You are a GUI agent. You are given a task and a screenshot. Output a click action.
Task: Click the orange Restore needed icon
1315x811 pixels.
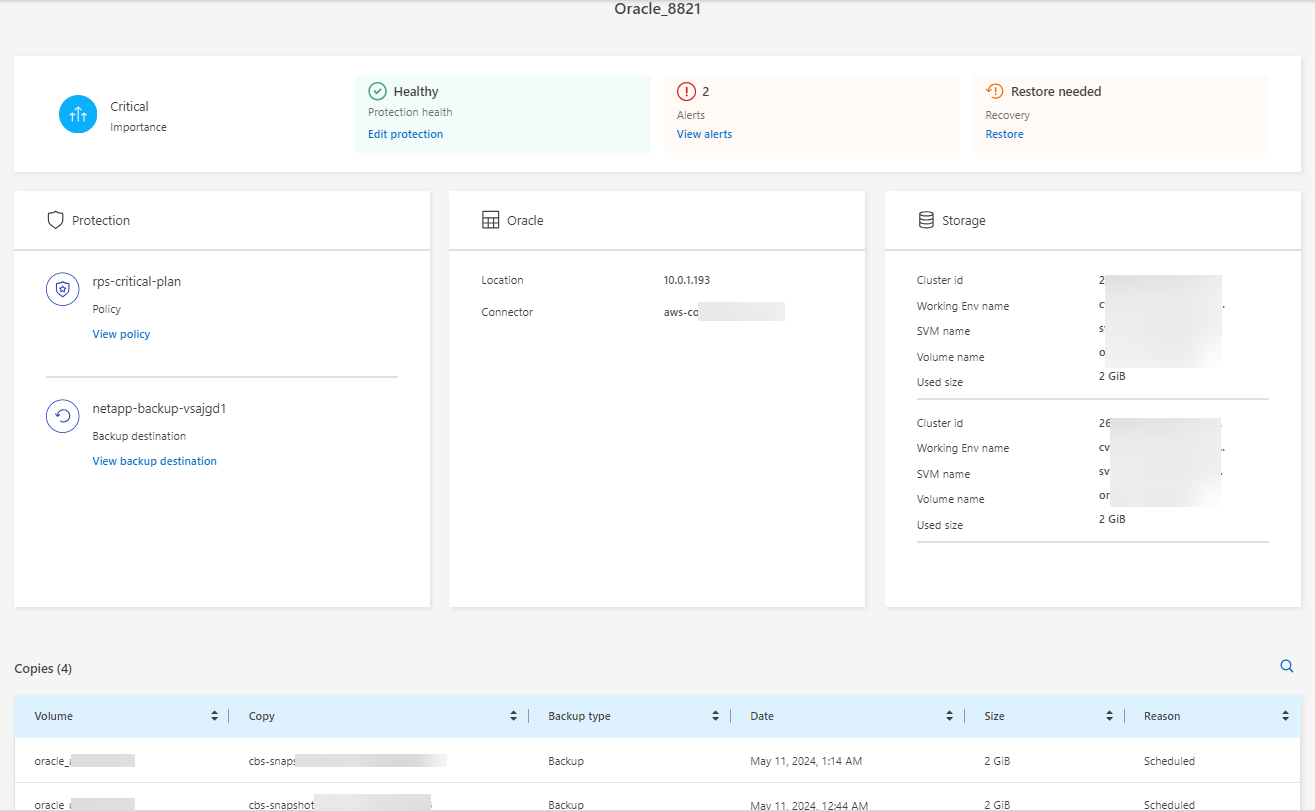(x=995, y=91)
